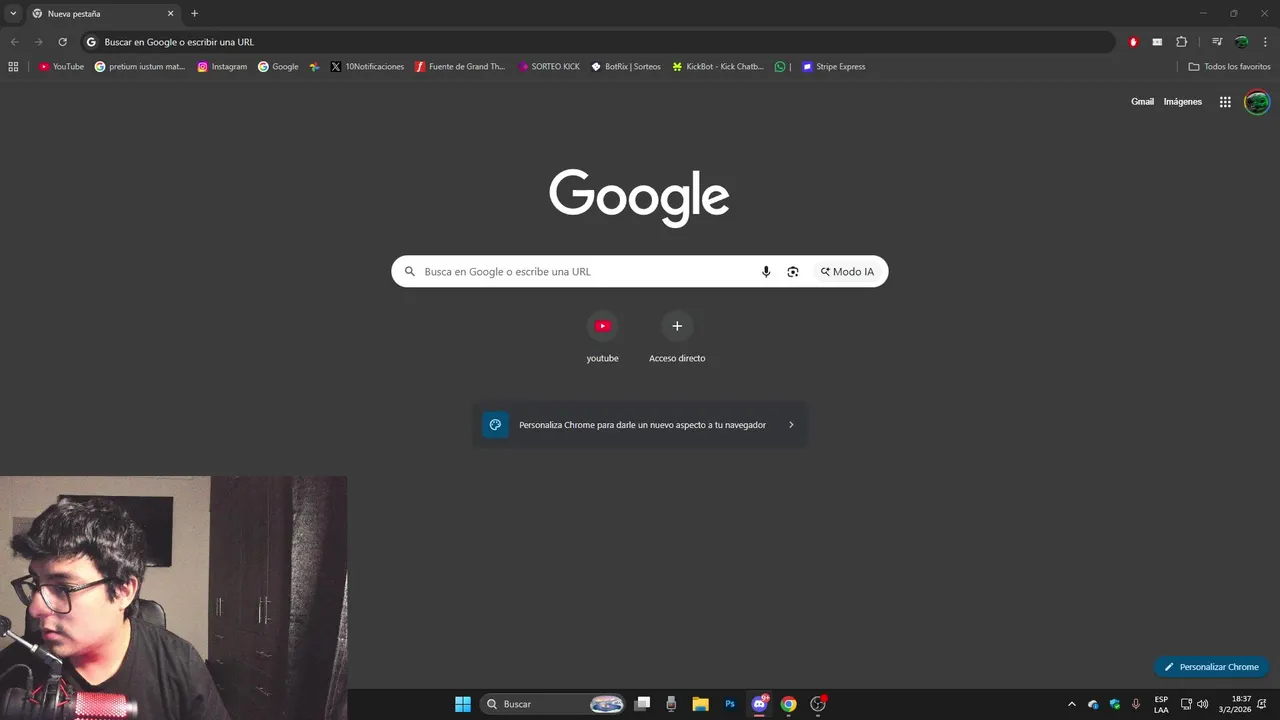Image resolution: width=1280 pixels, height=720 pixels.
Task: Click the browser back arrow
Action: tap(14, 42)
